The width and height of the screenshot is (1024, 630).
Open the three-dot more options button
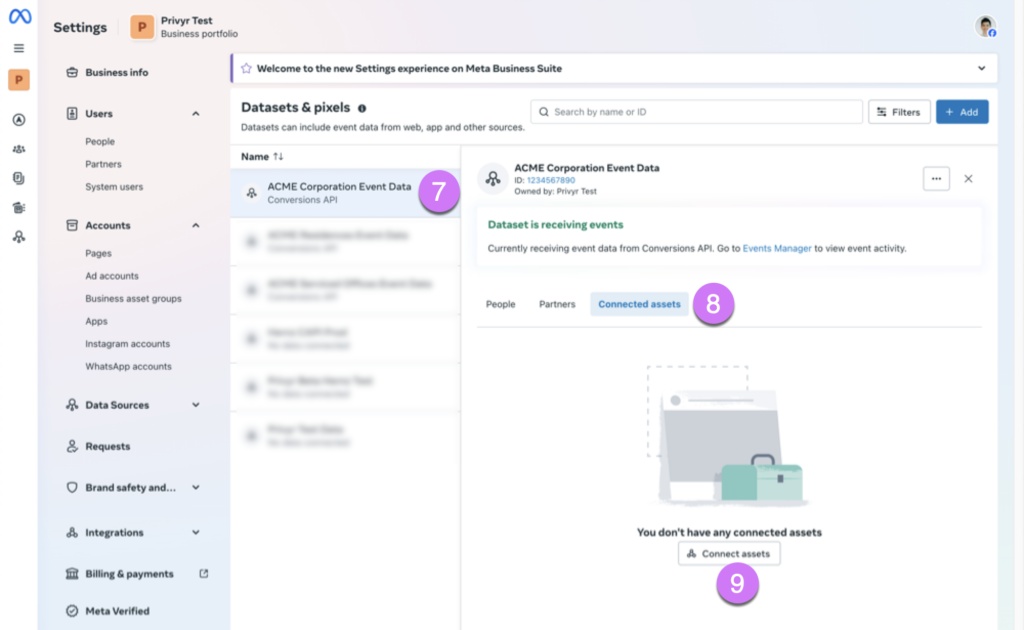tap(936, 179)
